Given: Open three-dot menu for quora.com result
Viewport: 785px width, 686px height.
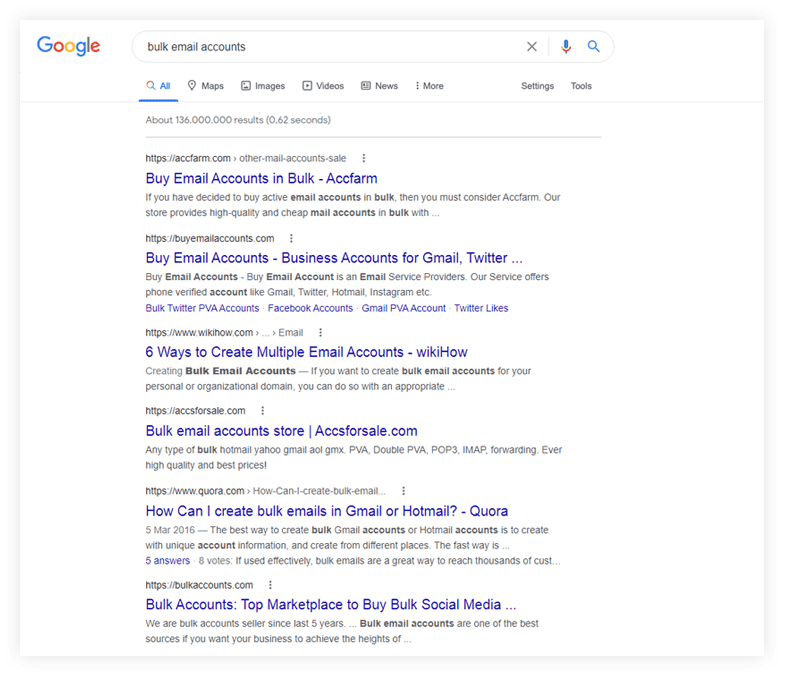Looking at the screenshot, I should pyautogui.click(x=403, y=491).
